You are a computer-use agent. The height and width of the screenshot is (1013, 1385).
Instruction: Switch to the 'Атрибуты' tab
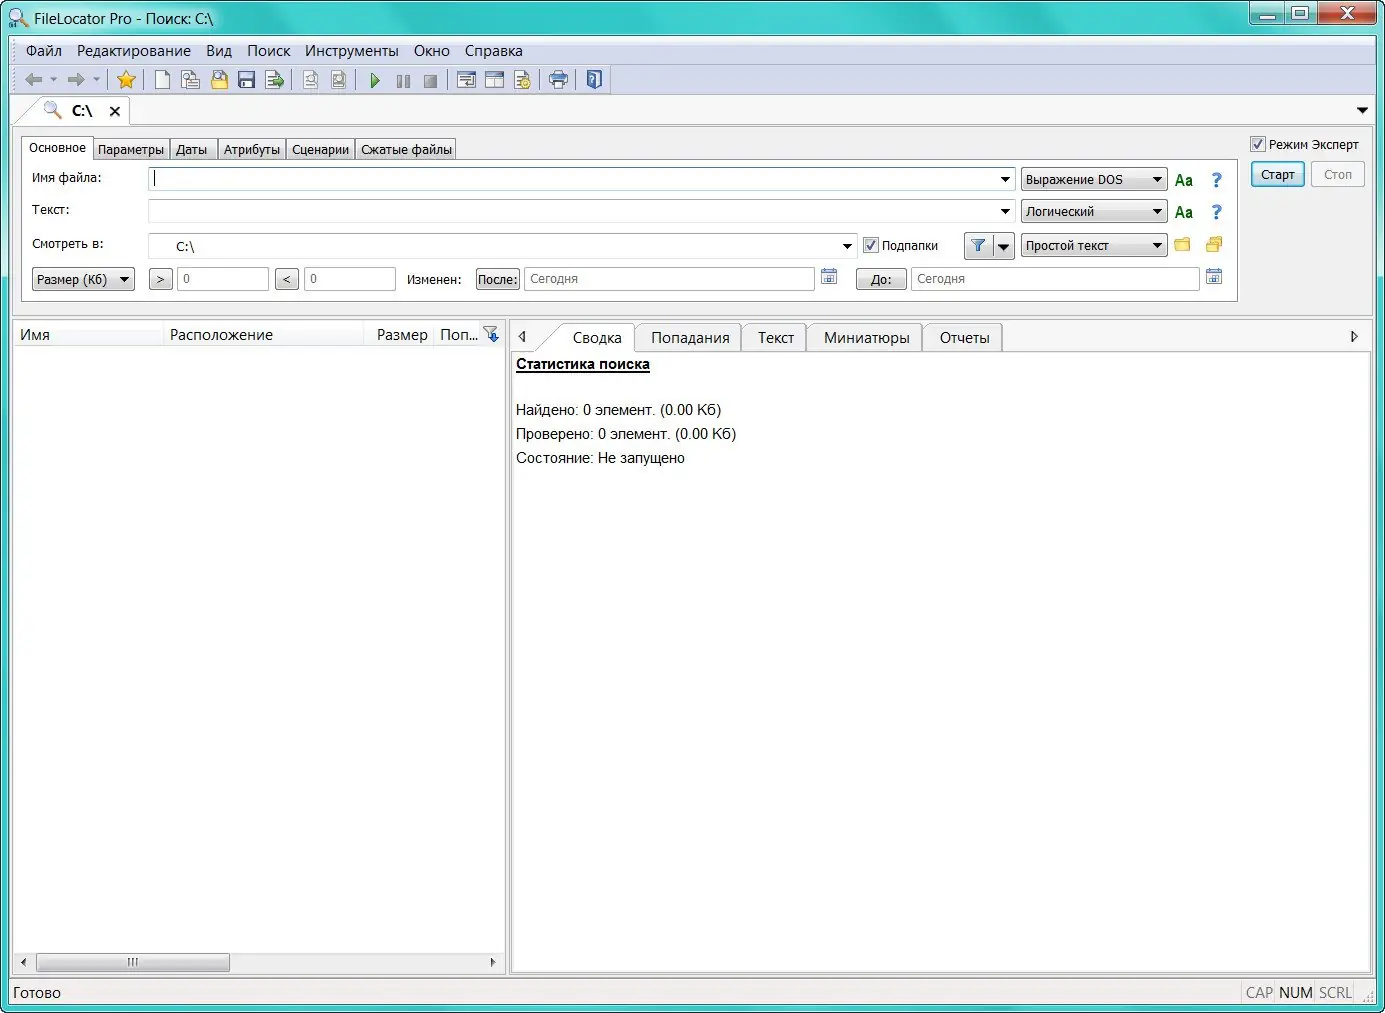click(252, 150)
